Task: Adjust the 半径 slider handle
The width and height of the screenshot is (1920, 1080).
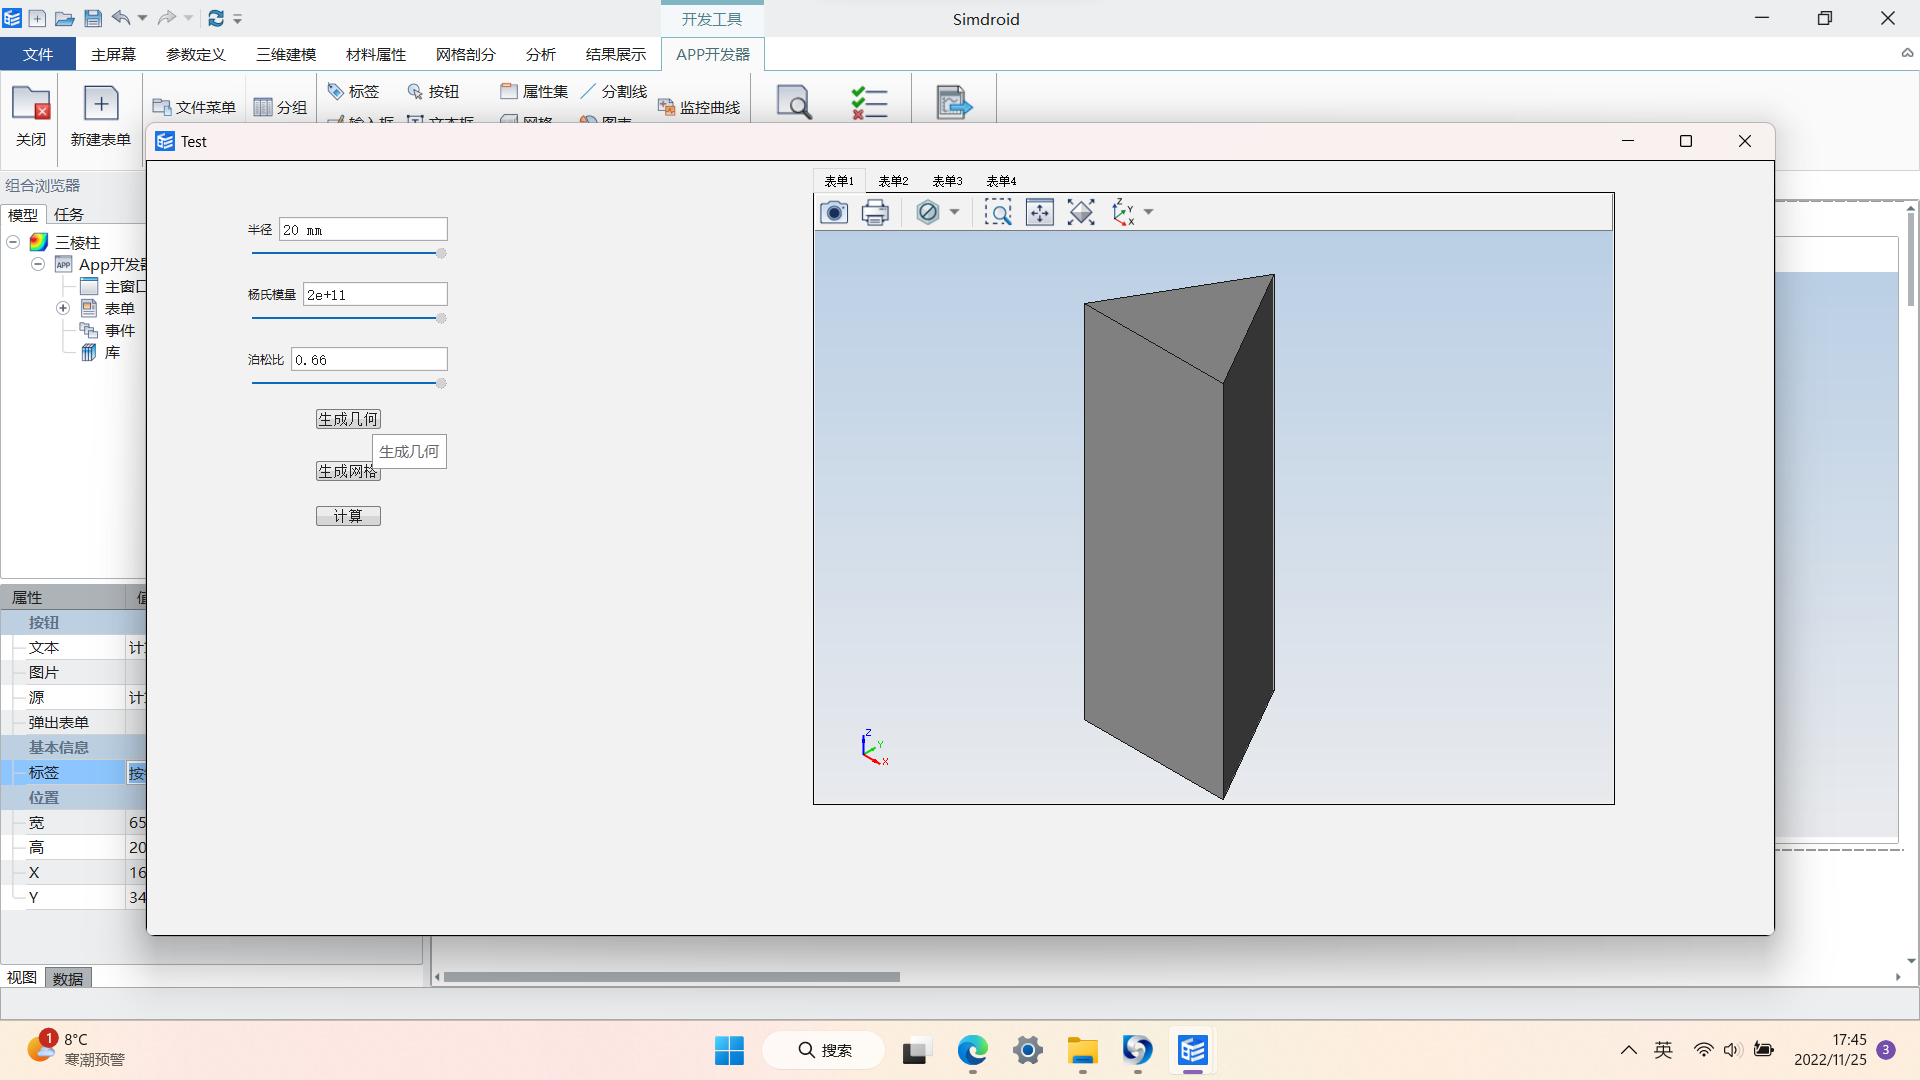Action: [x=441, y=254]
